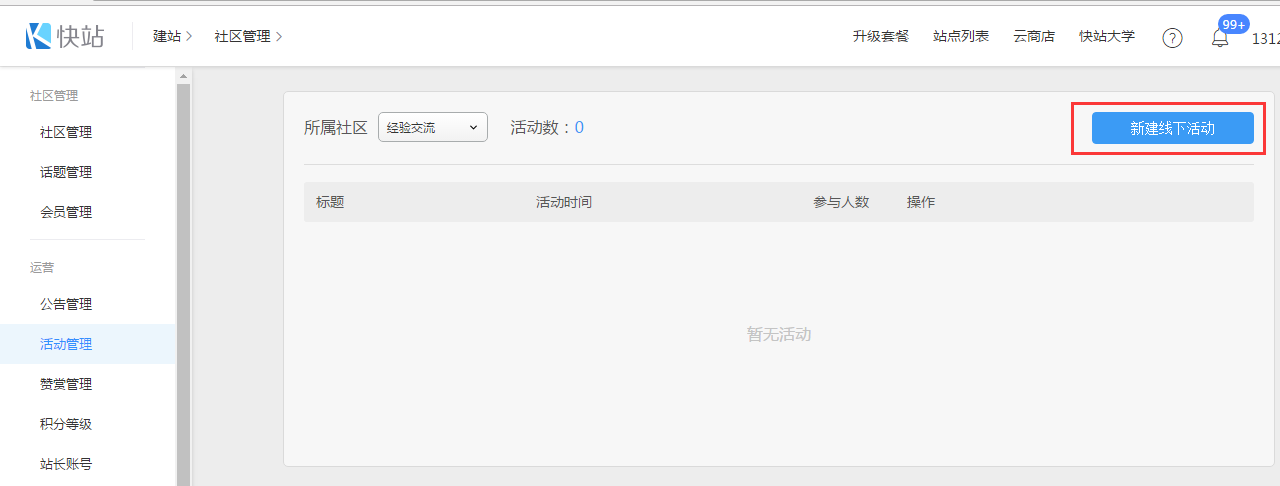Open the 升级套餐 link
This screenshot has height=486, width=1280.
[881, 37]
